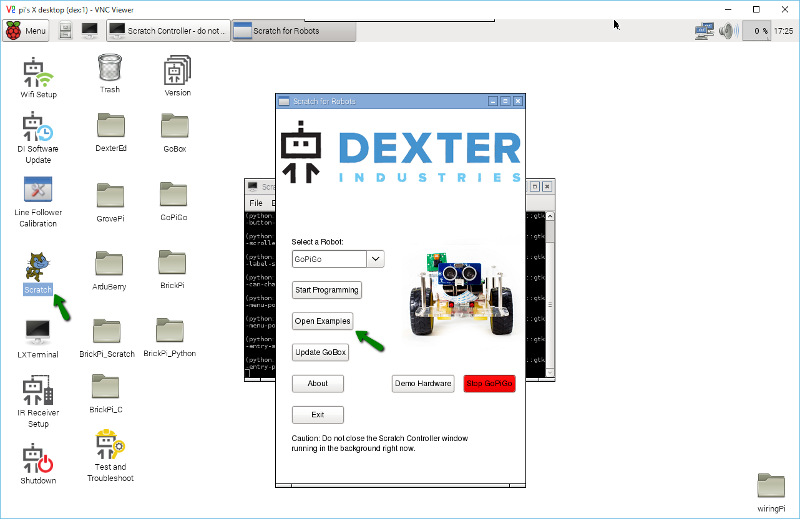Viewport: 800px width, 519px height.
Task: Click scrollbar up arrow in Scratch Controller
Action: [550, 216]
